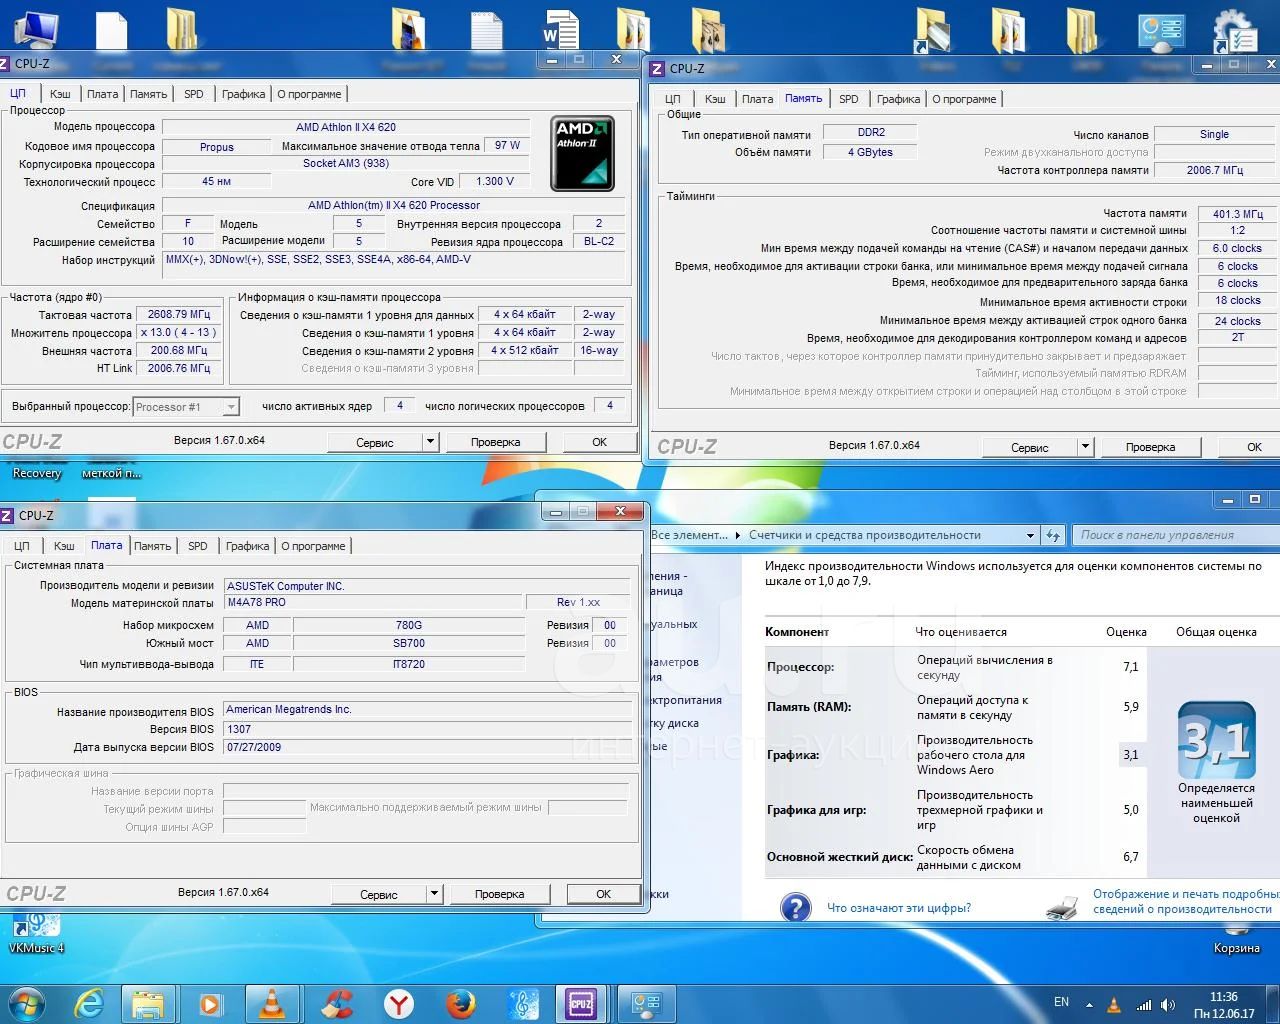
Task: Open Firefox from the taskbar
Action: pos(460,1003)
